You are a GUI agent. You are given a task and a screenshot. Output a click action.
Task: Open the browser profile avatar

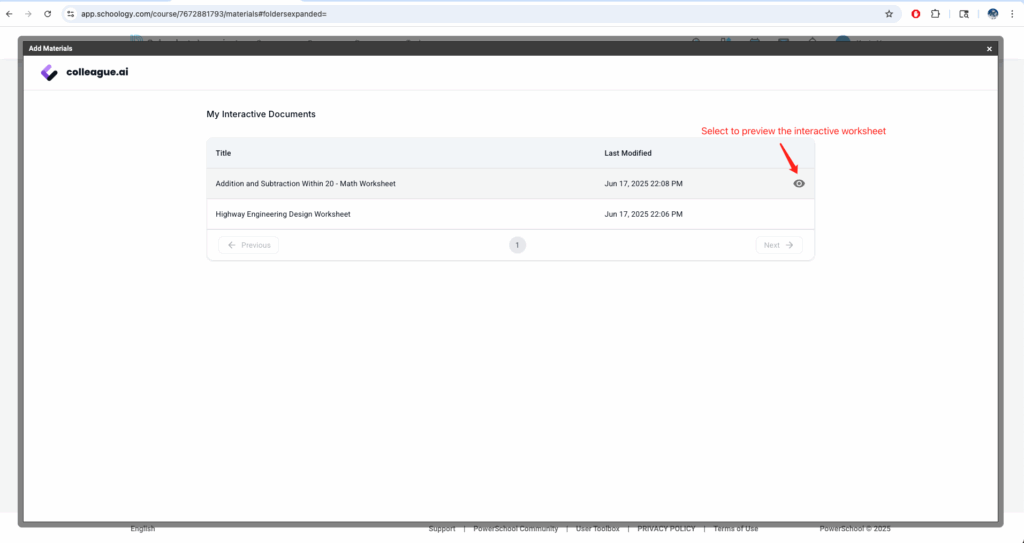click(x=992, y=14)
